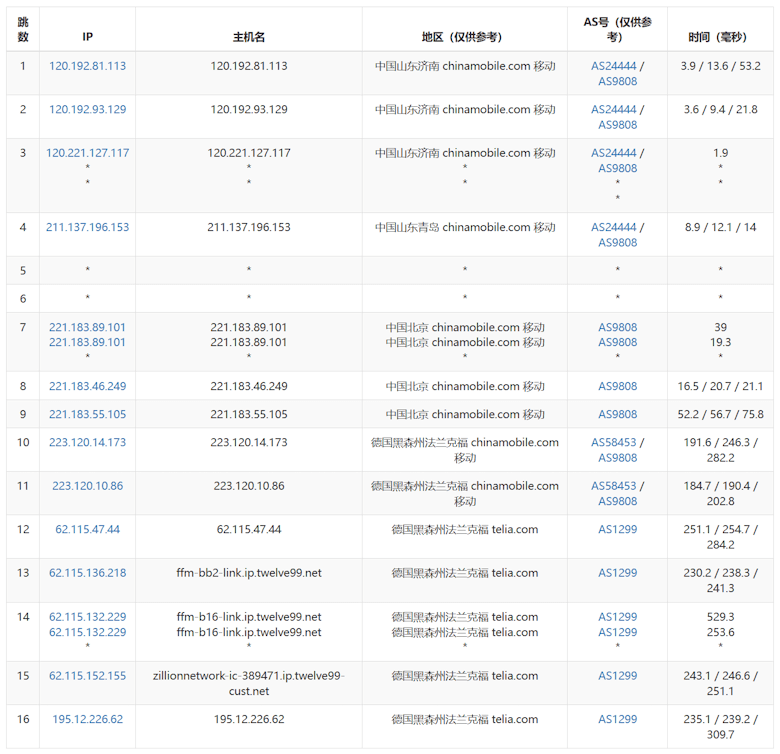Open the 62.115.136.218 IP link in hop 13
This screenshot has width=780, height=754.
[x=87, y=573]
